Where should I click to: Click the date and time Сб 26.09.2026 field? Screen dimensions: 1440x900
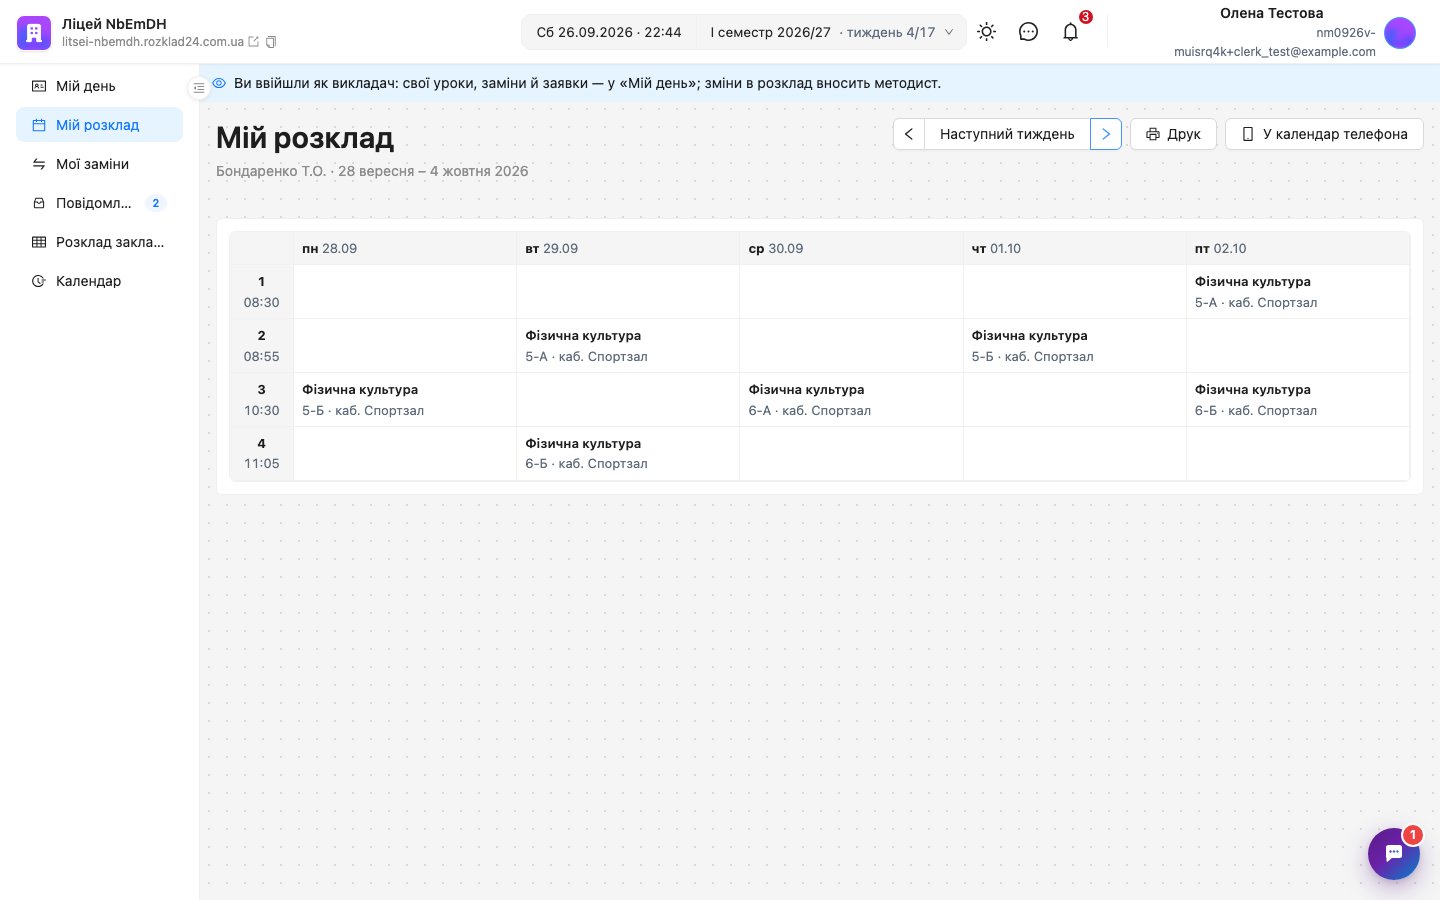[x=609, y=32]
